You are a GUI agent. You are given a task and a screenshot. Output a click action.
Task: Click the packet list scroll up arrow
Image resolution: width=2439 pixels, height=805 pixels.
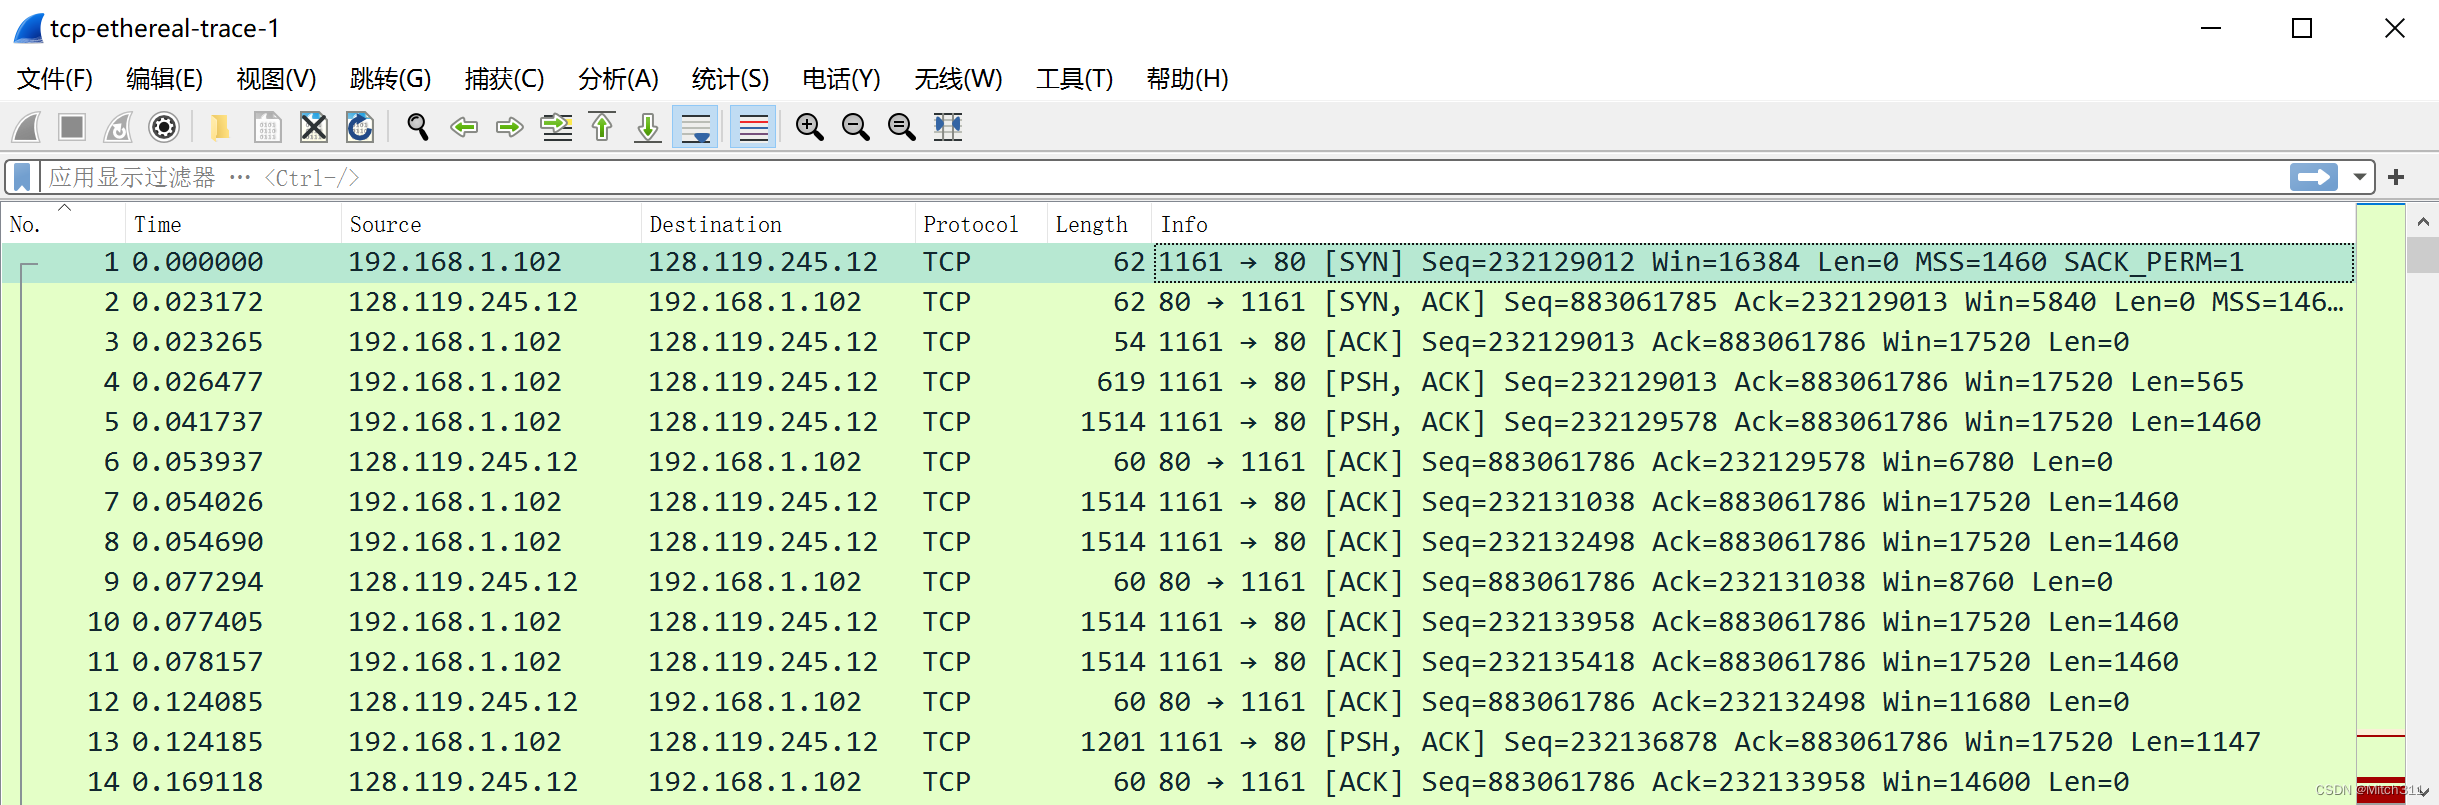pyautogui.click(x=2422, y=221)
